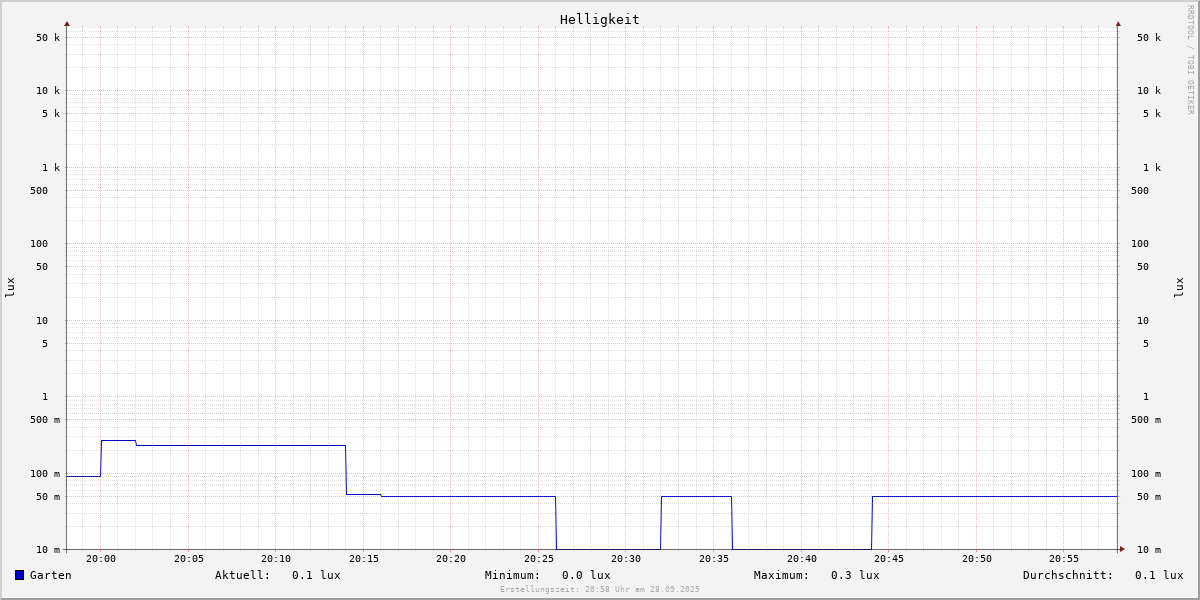The width and height of the screenshot is (1200, 600).
Task: Click the 20:25 time axis label
Action: 539,559
